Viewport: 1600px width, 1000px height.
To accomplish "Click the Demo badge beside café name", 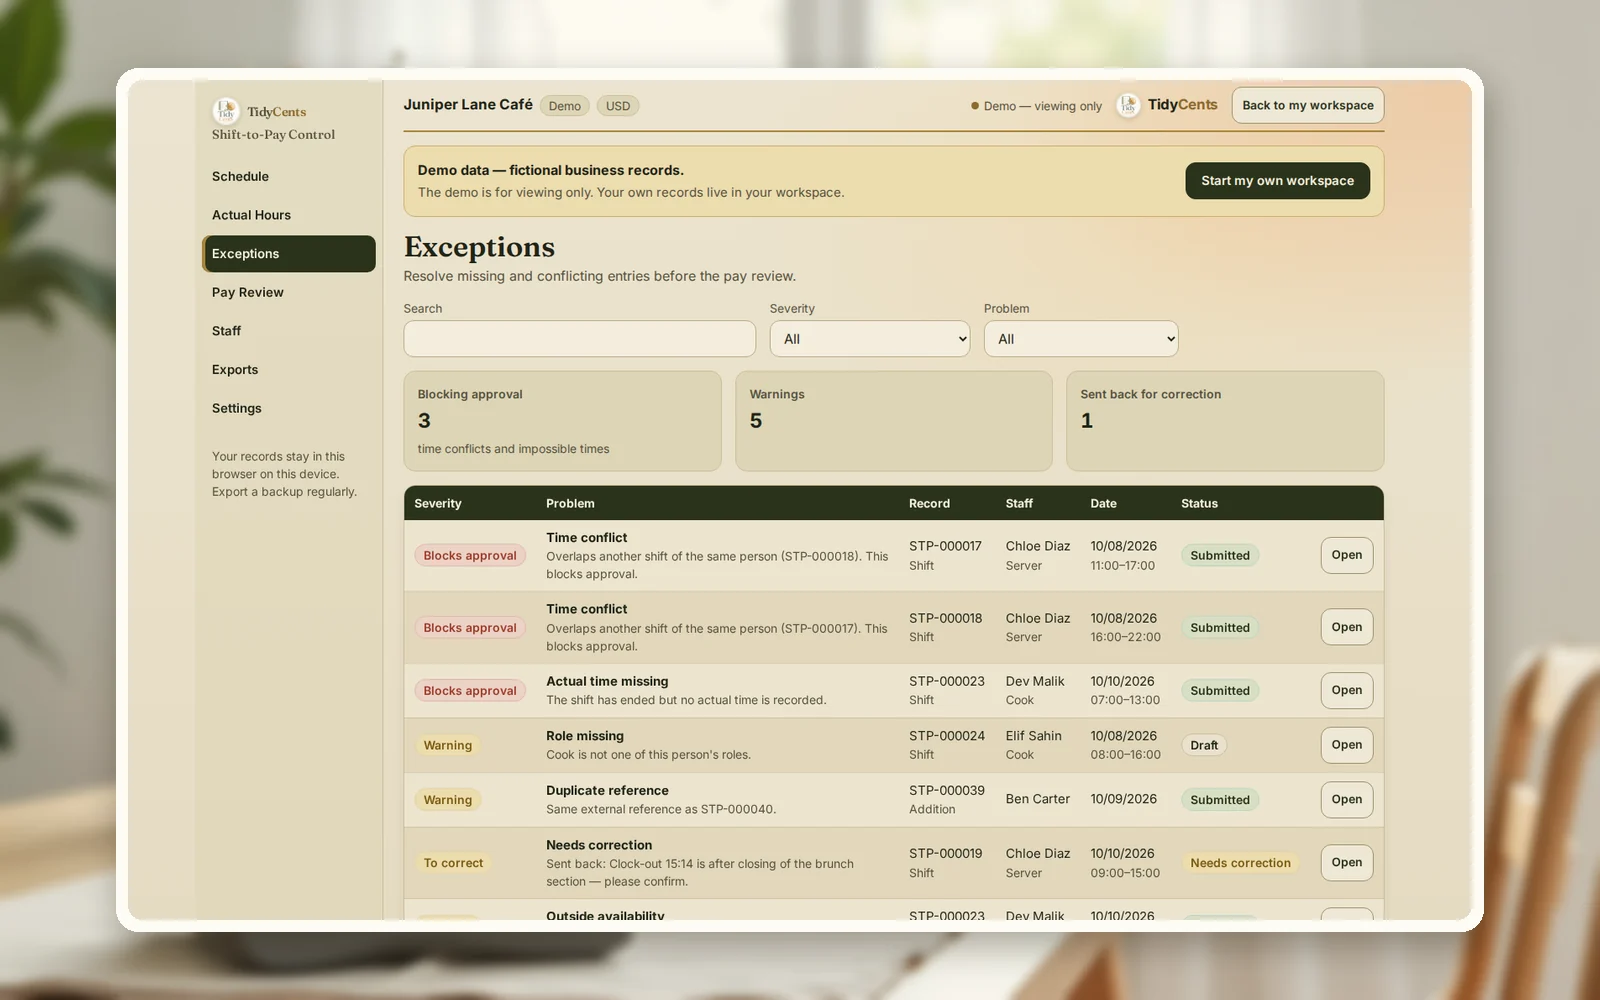I will 564,106.
